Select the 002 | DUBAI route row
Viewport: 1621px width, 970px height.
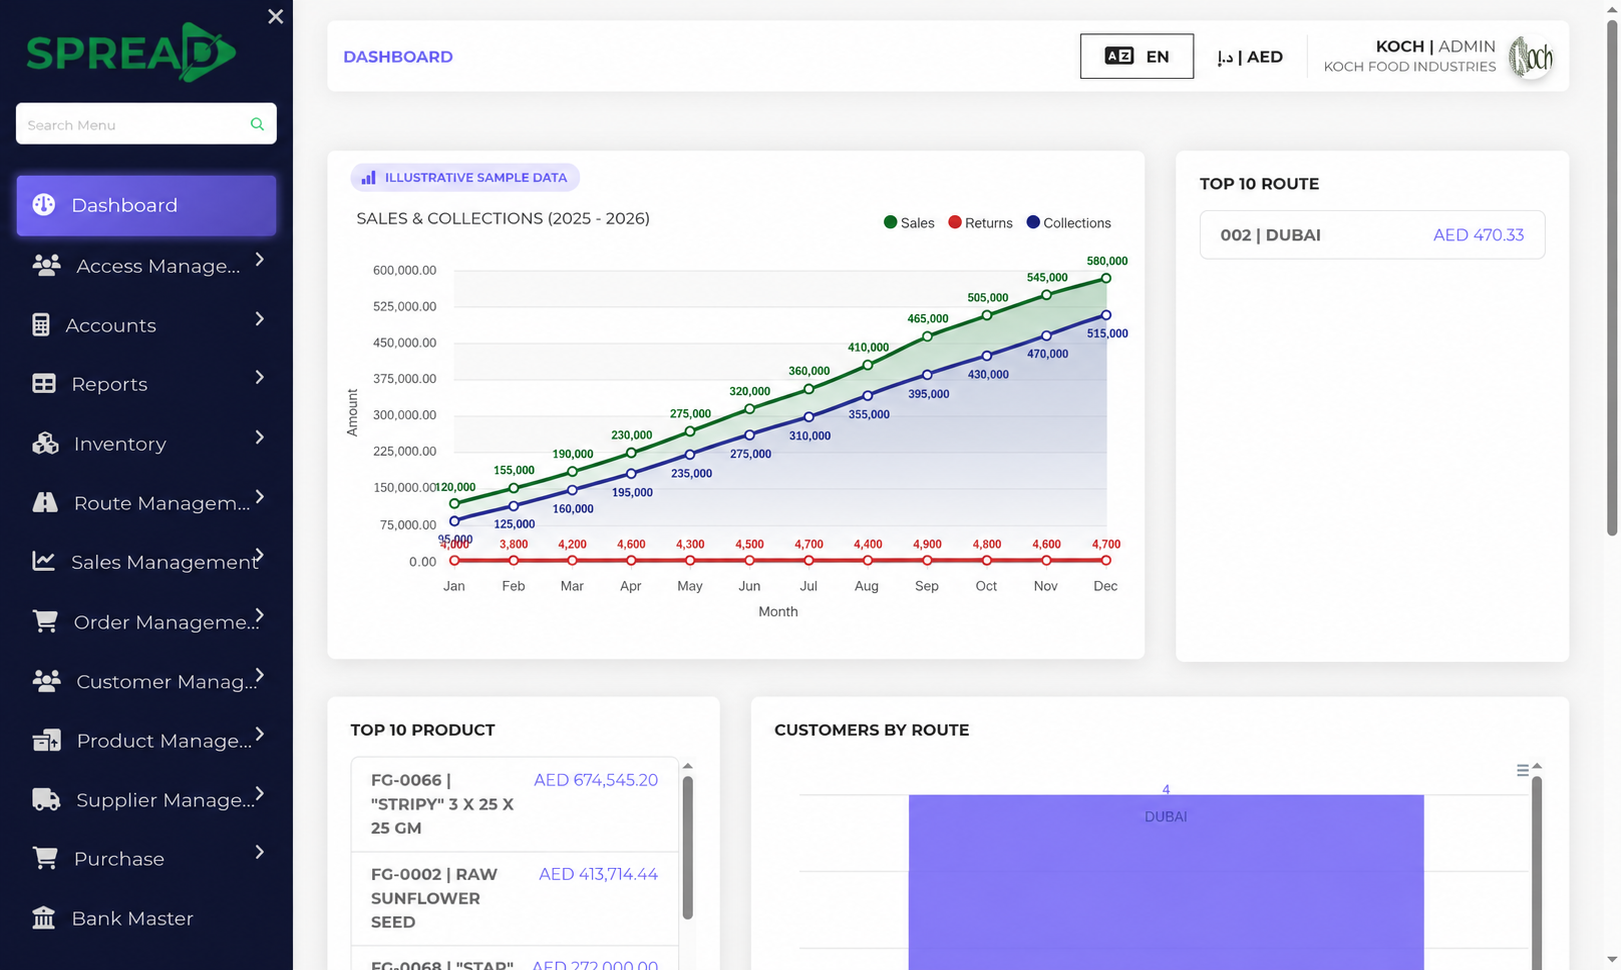[1372, 235]
